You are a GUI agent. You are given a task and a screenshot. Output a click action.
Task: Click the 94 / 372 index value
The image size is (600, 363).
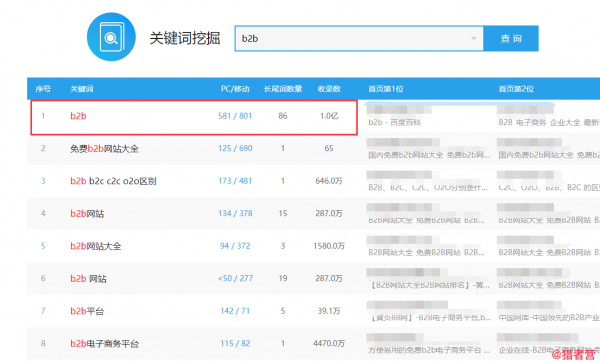(x=235, y=246)
